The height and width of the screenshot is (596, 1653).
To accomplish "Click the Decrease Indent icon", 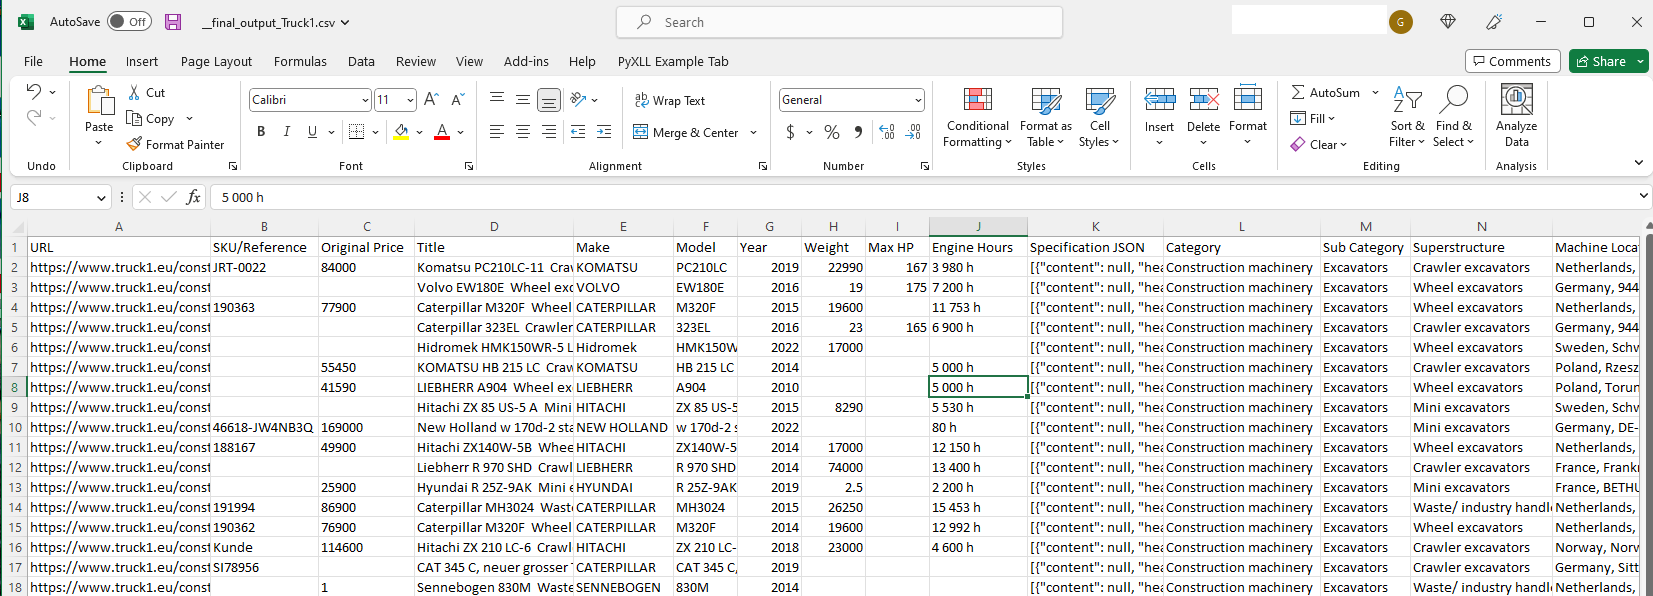I will (x=578, y=131).
